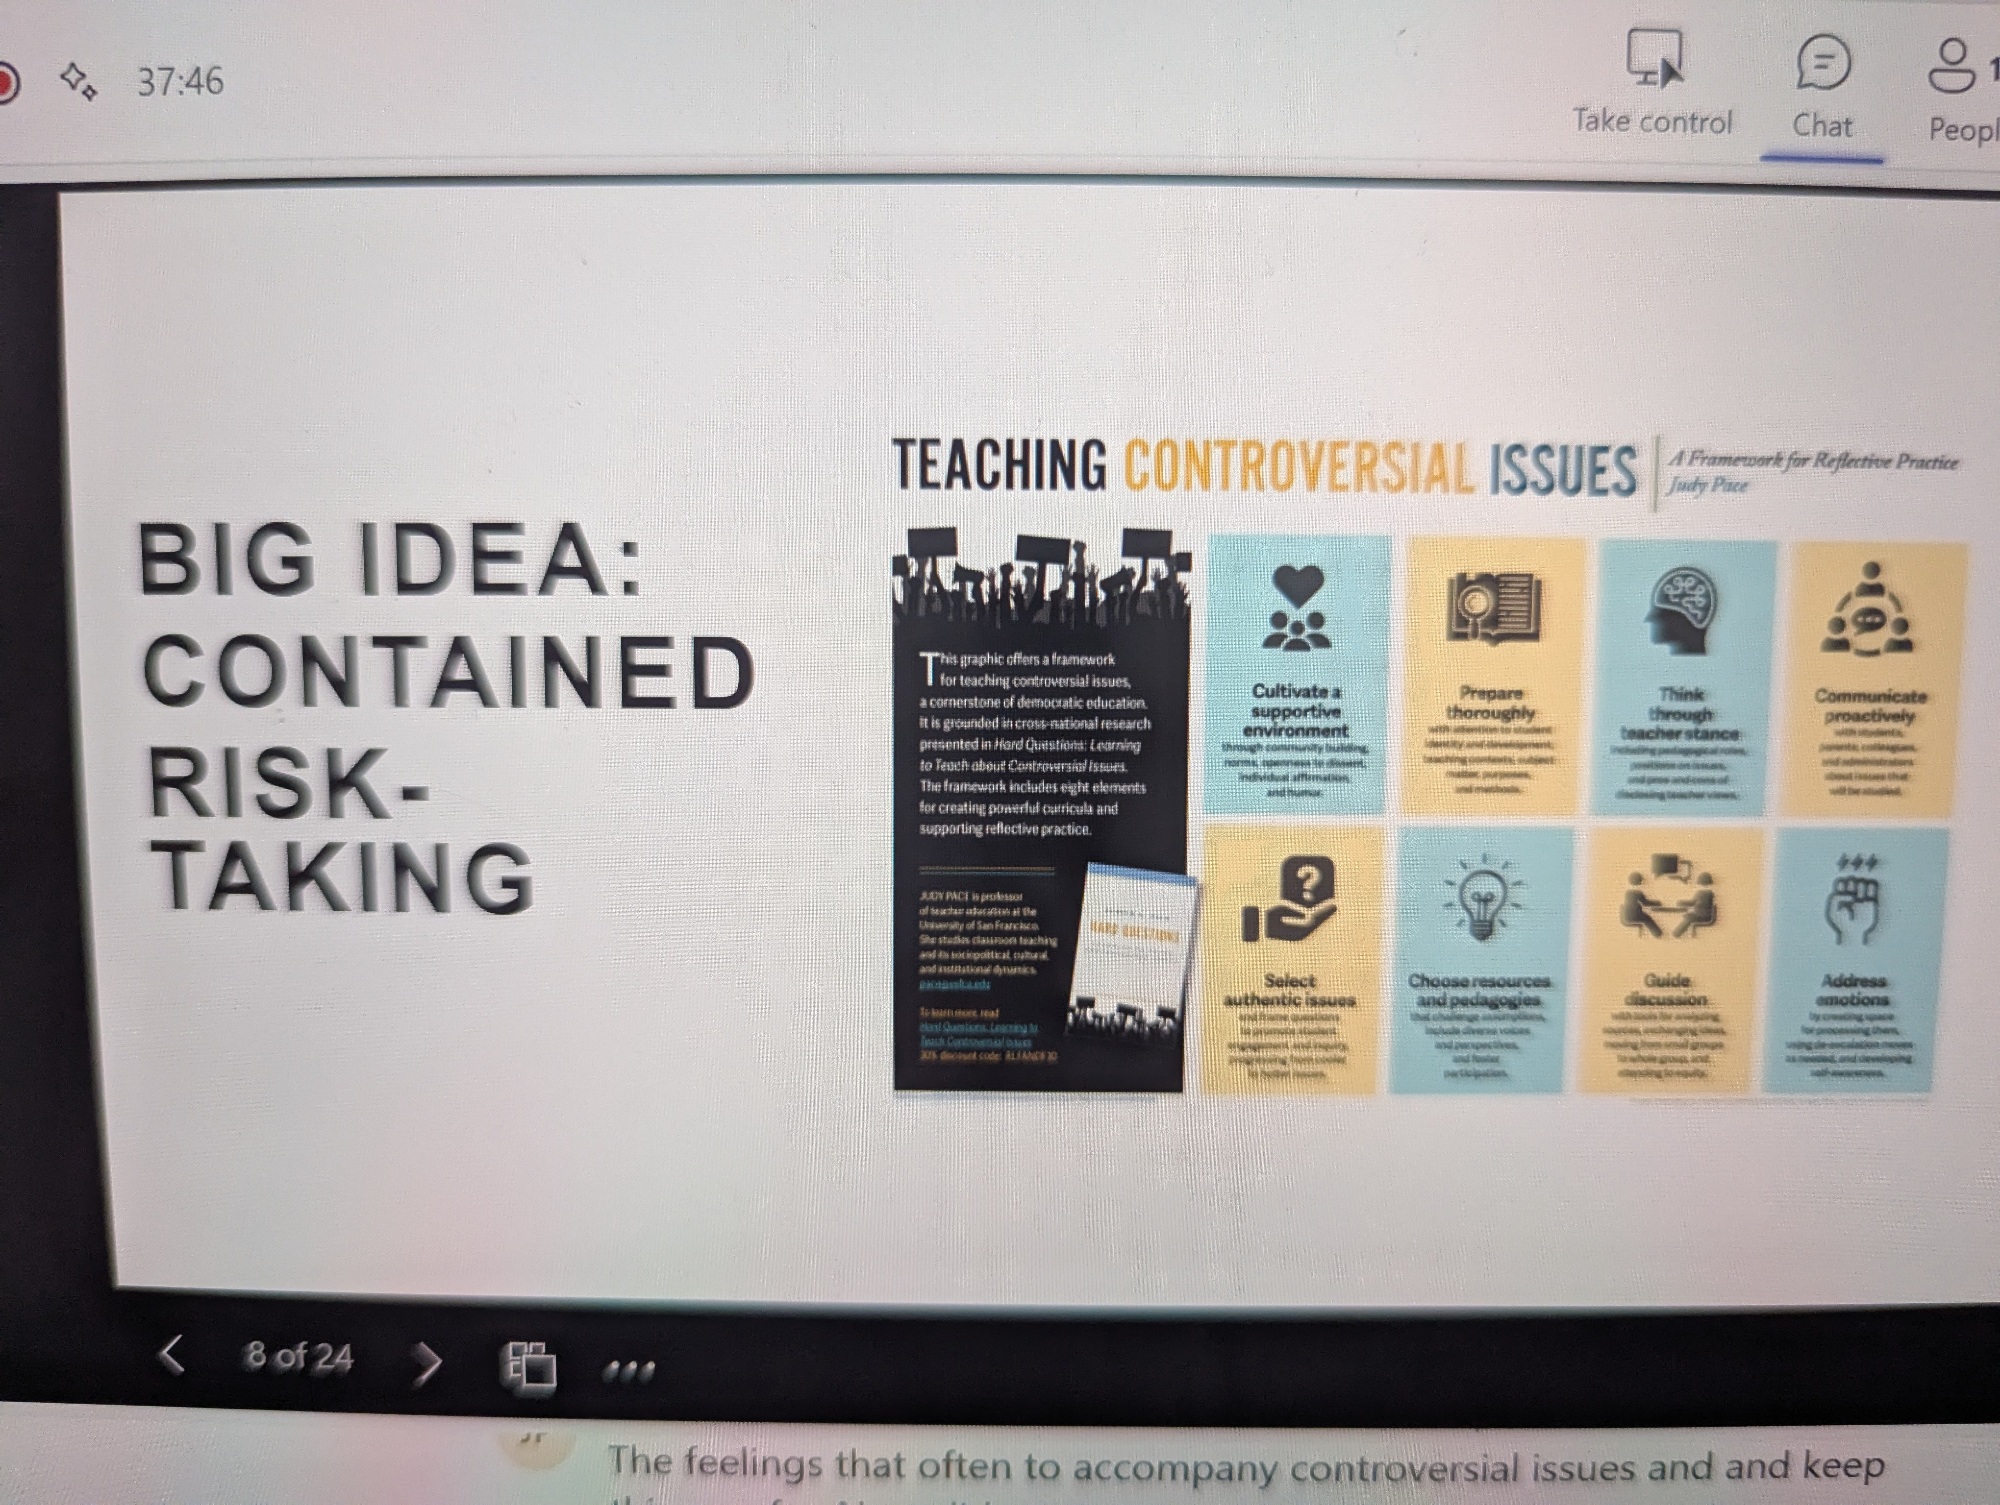Viewport: 2000px width, 1505px height.
Task: Click the Communicate proactively people icon
Action: coord(1867,610)
